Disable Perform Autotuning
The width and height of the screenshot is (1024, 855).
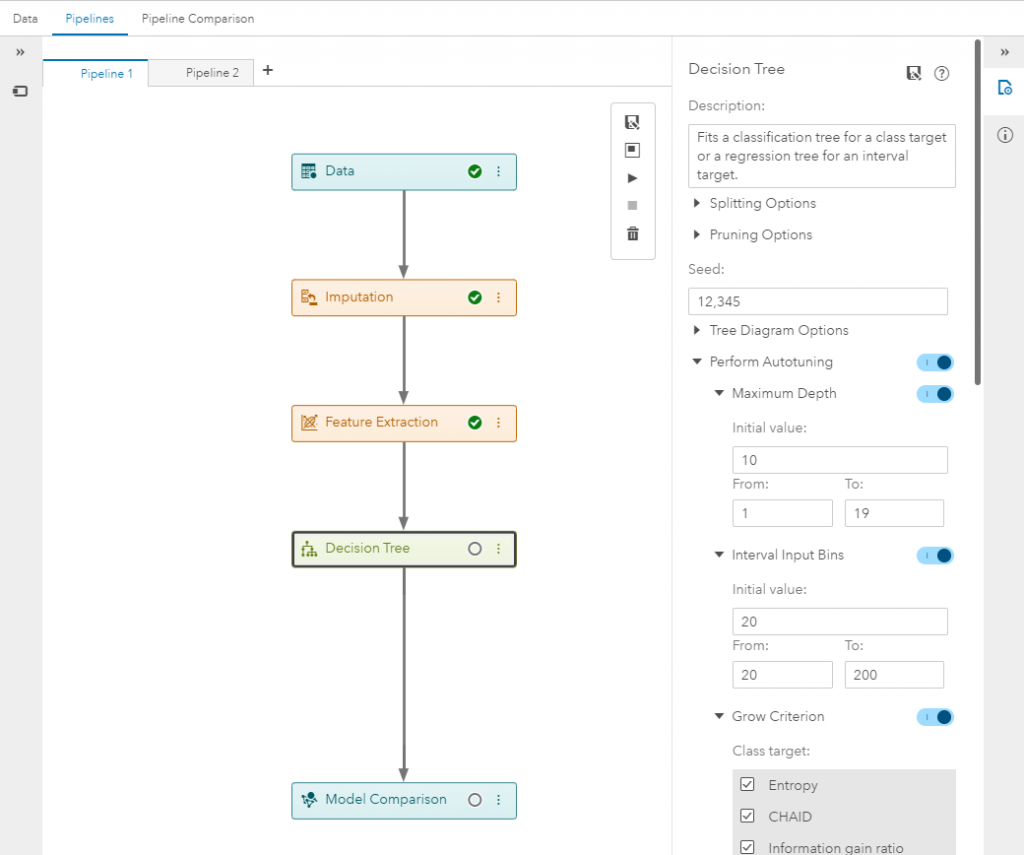tap(935, 362)
